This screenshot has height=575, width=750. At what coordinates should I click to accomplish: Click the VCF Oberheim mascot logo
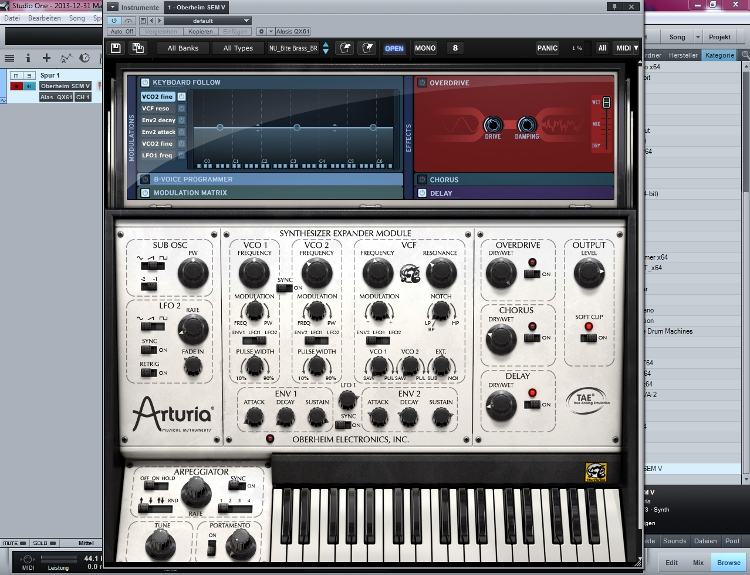[409, 274]
